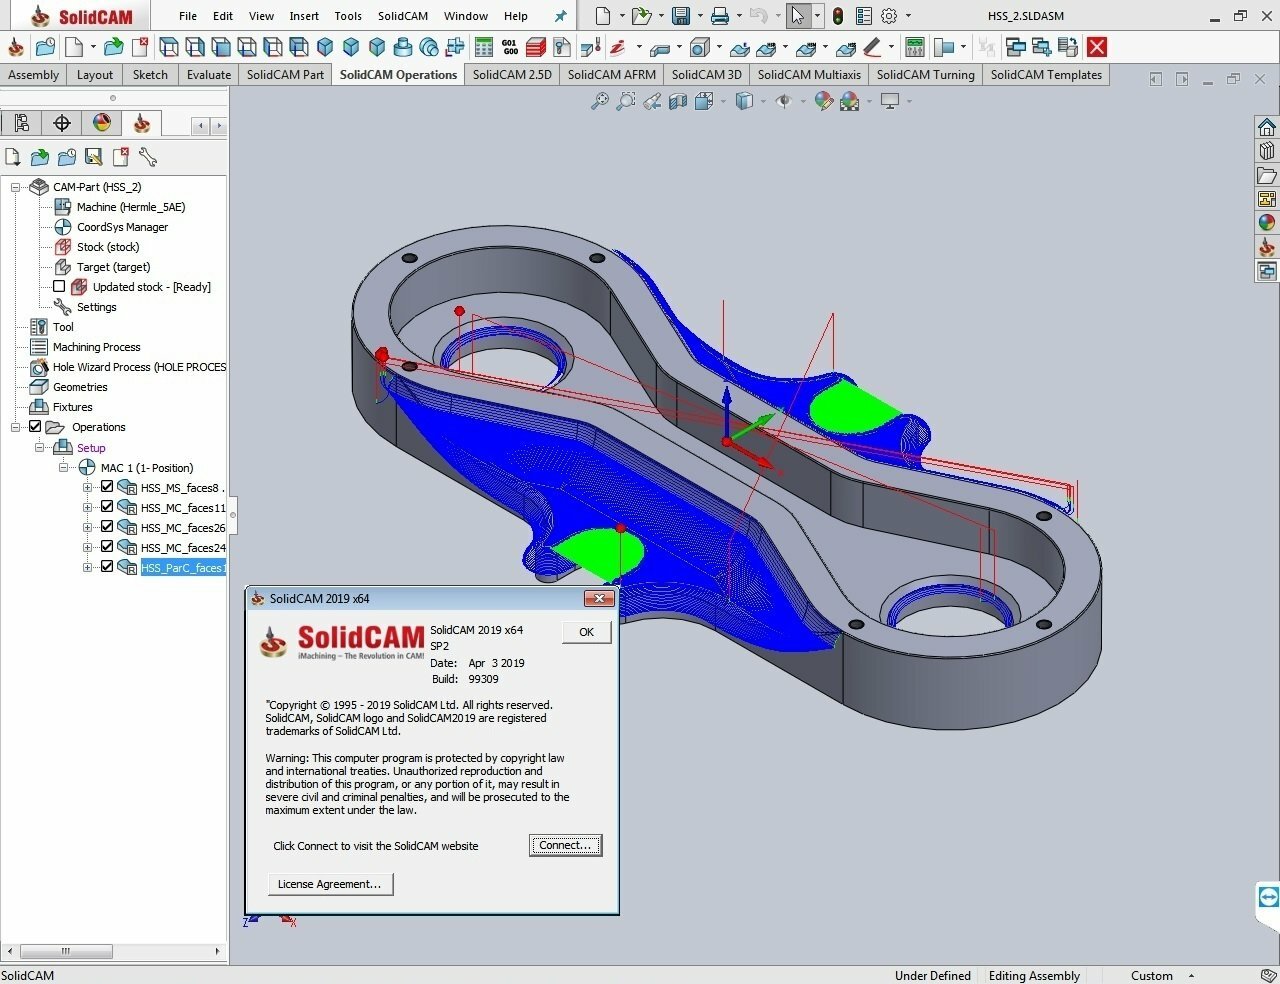Open the G01/G00 G-code generation tool

click(x=511, y=46)
